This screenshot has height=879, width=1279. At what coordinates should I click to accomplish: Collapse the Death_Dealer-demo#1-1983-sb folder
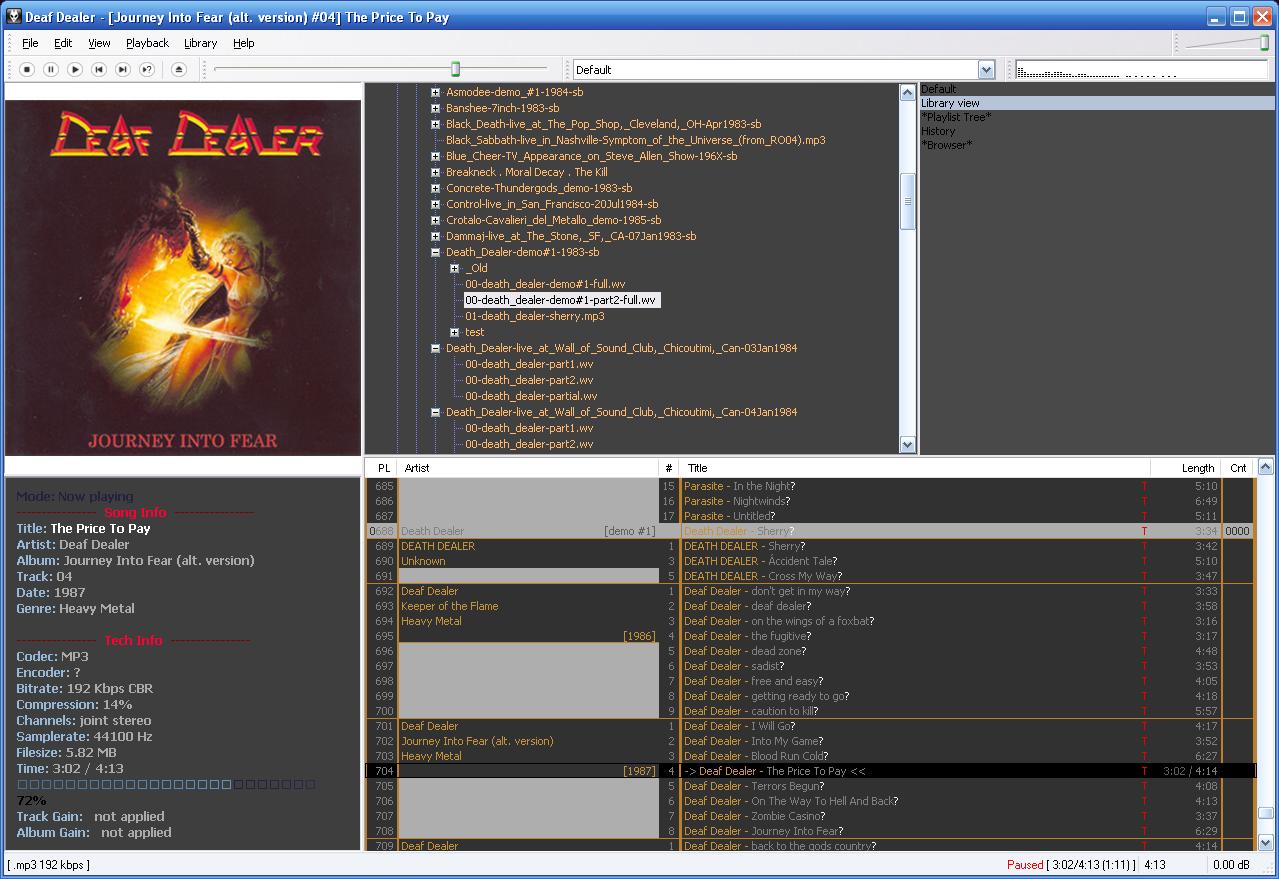[x=436, y=252]
